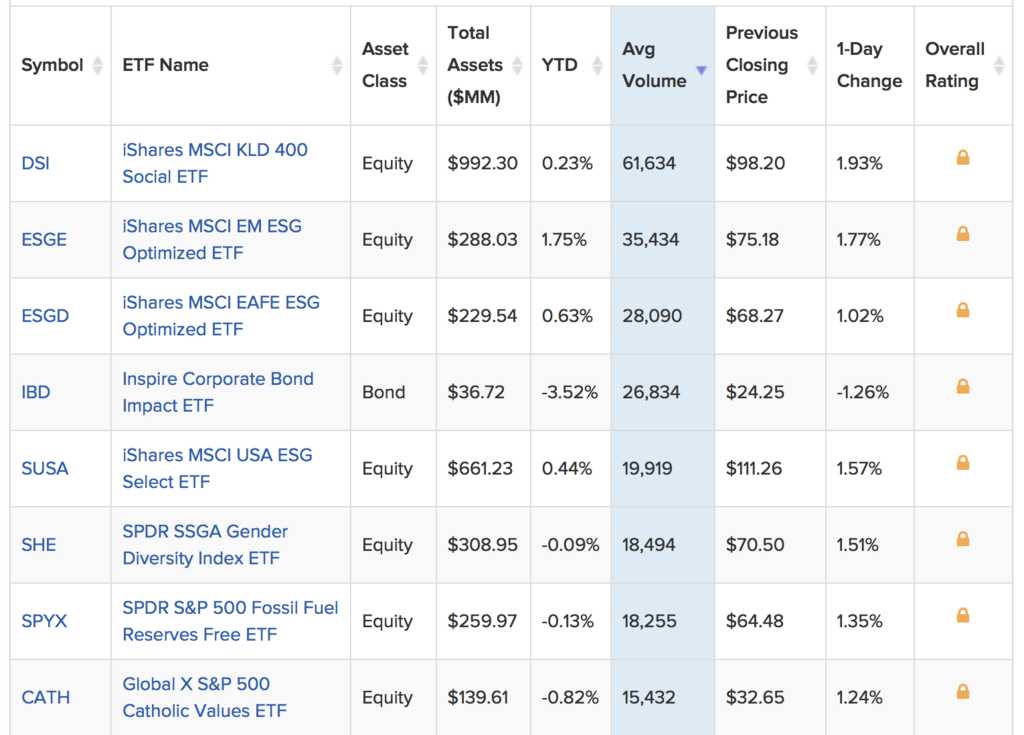
Task: Sort by Previous Closing Price arrows
Action: [x=812, y=65]
